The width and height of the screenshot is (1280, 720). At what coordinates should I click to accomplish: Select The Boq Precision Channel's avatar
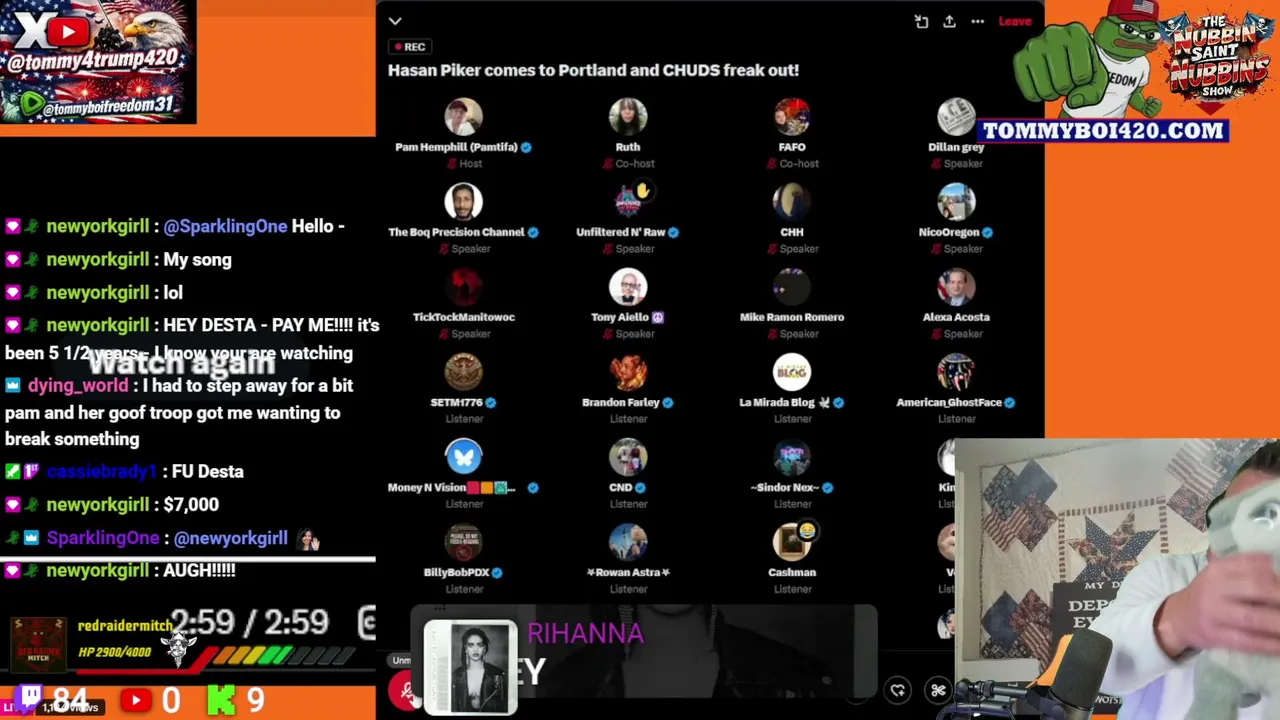coord(463,202)
